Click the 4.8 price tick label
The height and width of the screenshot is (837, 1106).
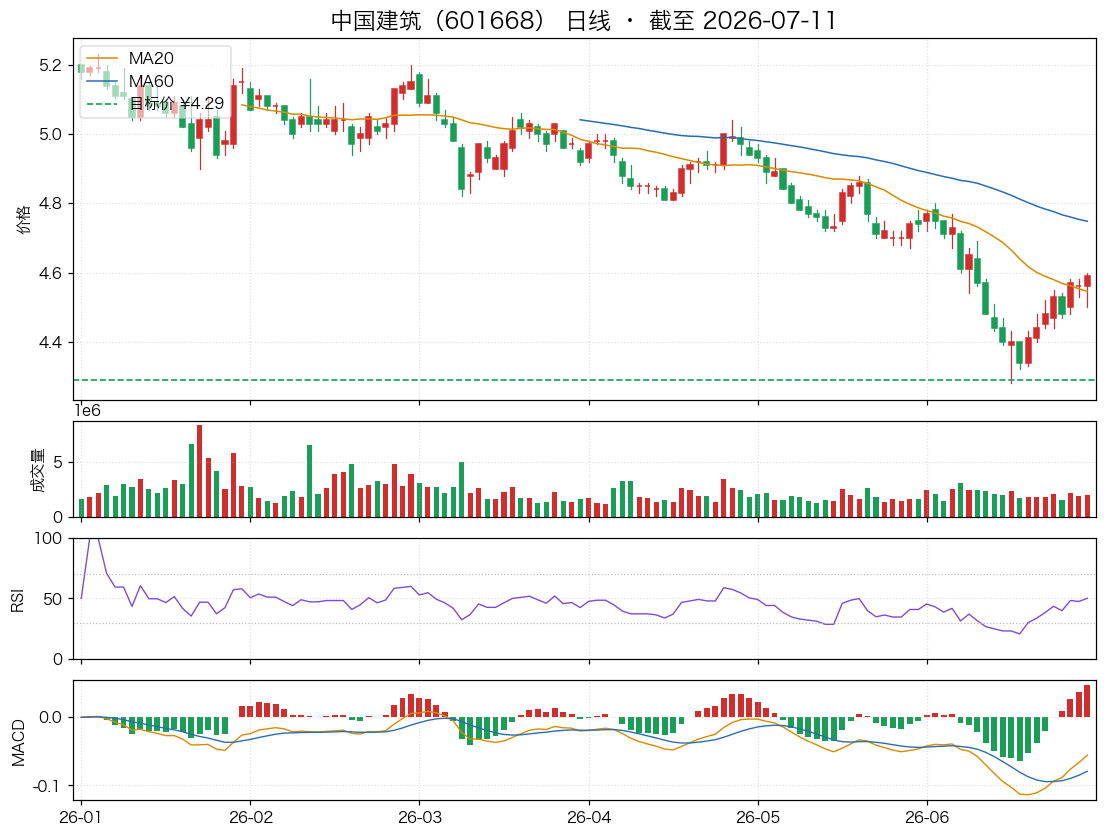(x=51, y=204)
